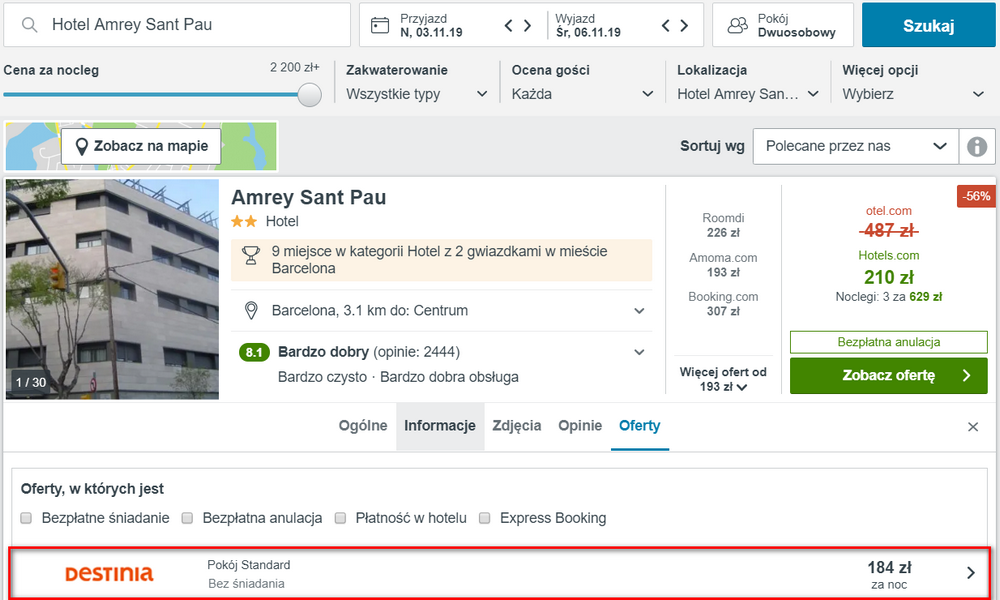Switch to the Opinie tab

click(580, 426)
